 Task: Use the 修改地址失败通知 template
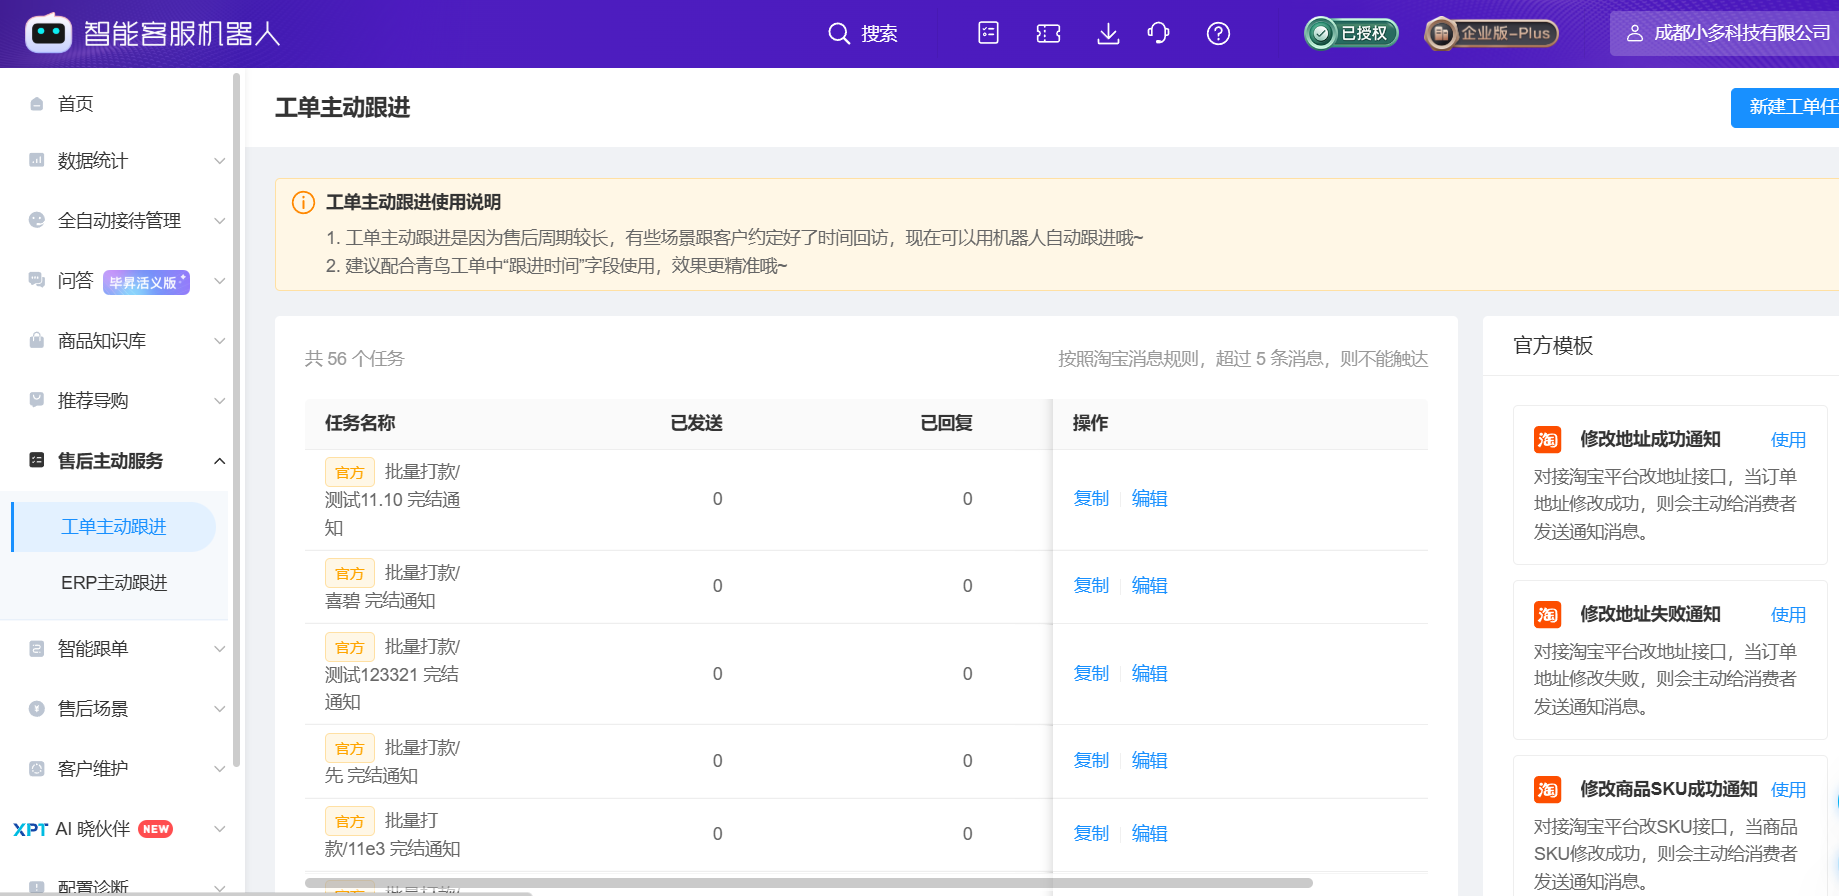(x=1788, y=615)
